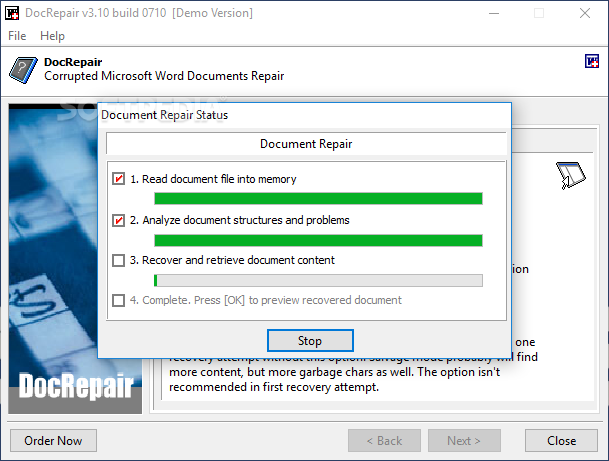The image size is (609, 461).
Task: Click the Document Repair header label
Action: pyautogui.click(x=306, y=144)
